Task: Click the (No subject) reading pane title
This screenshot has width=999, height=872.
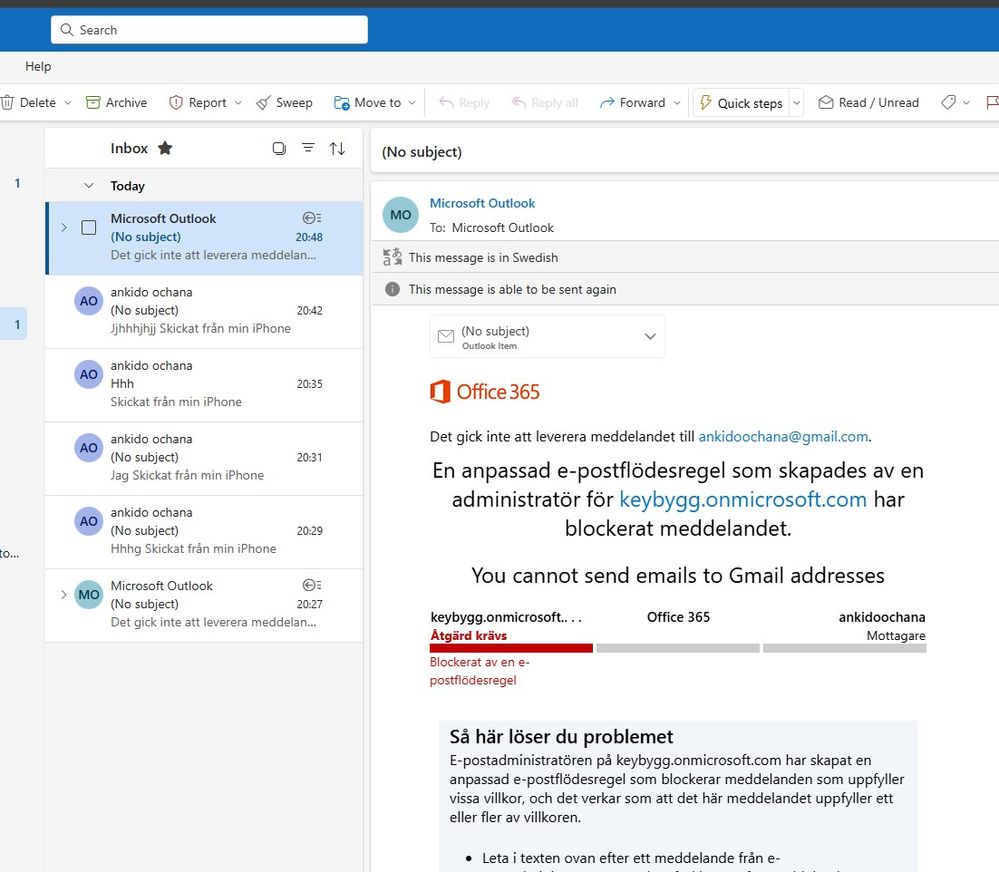Action: 422,152
